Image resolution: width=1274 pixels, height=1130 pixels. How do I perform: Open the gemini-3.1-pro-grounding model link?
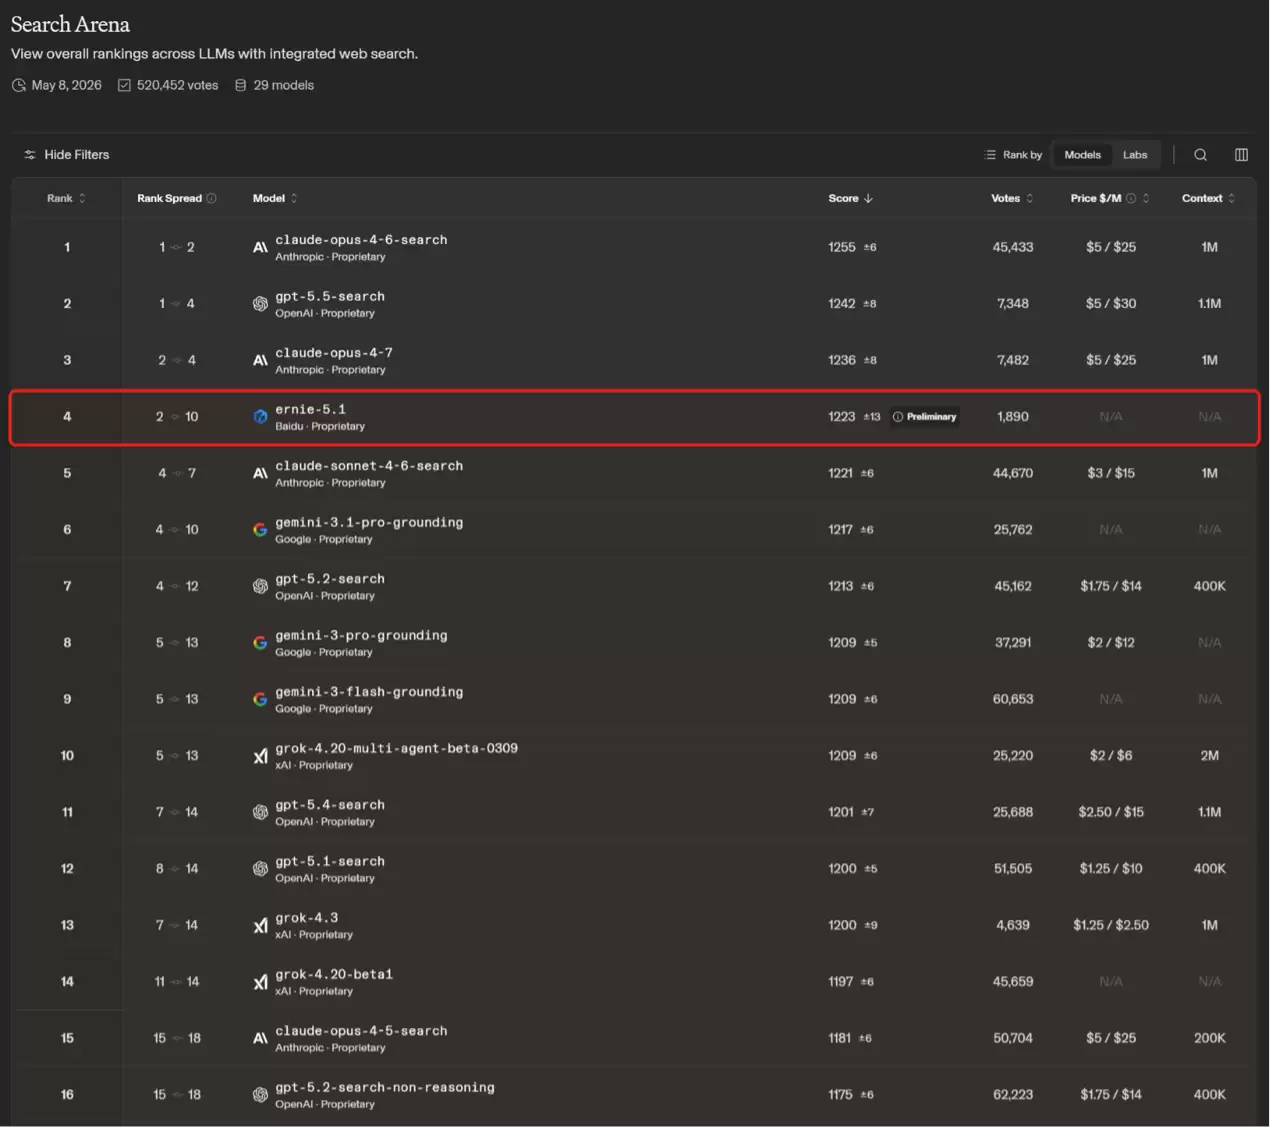point(370,524)
